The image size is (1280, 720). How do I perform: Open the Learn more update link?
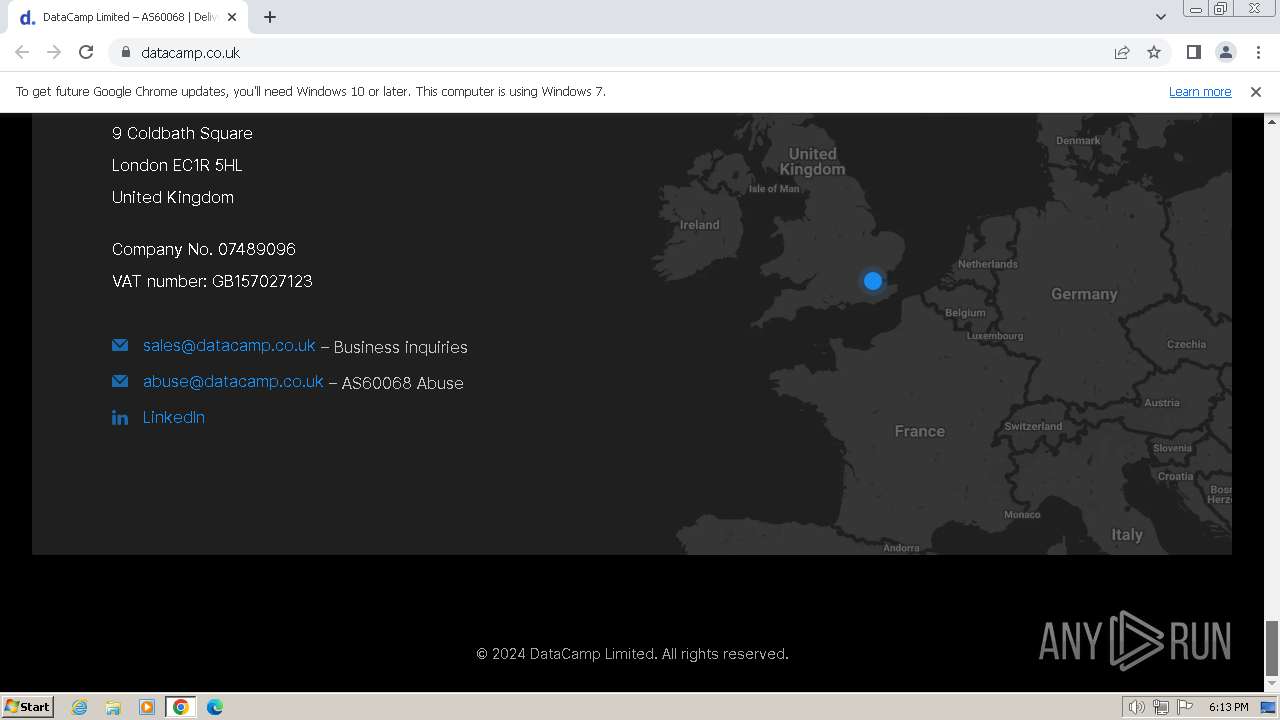point(1200,92)
